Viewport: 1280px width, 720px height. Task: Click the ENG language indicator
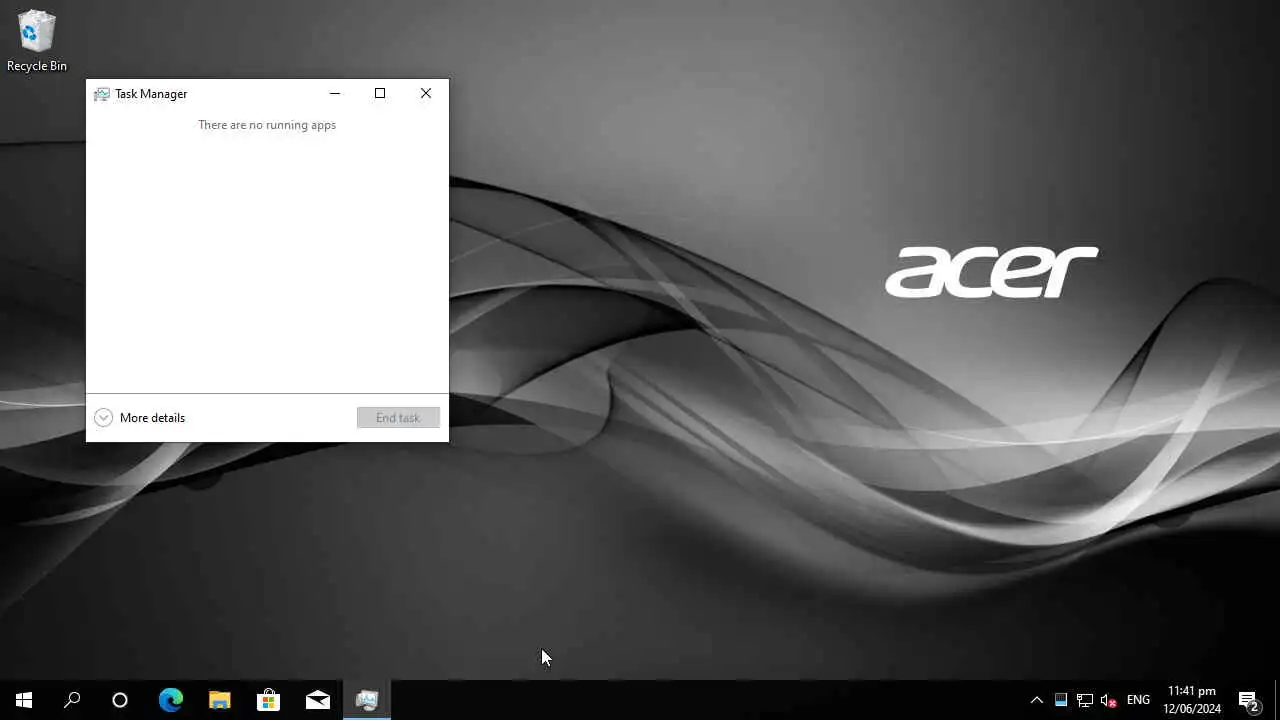coord(1138,700)
